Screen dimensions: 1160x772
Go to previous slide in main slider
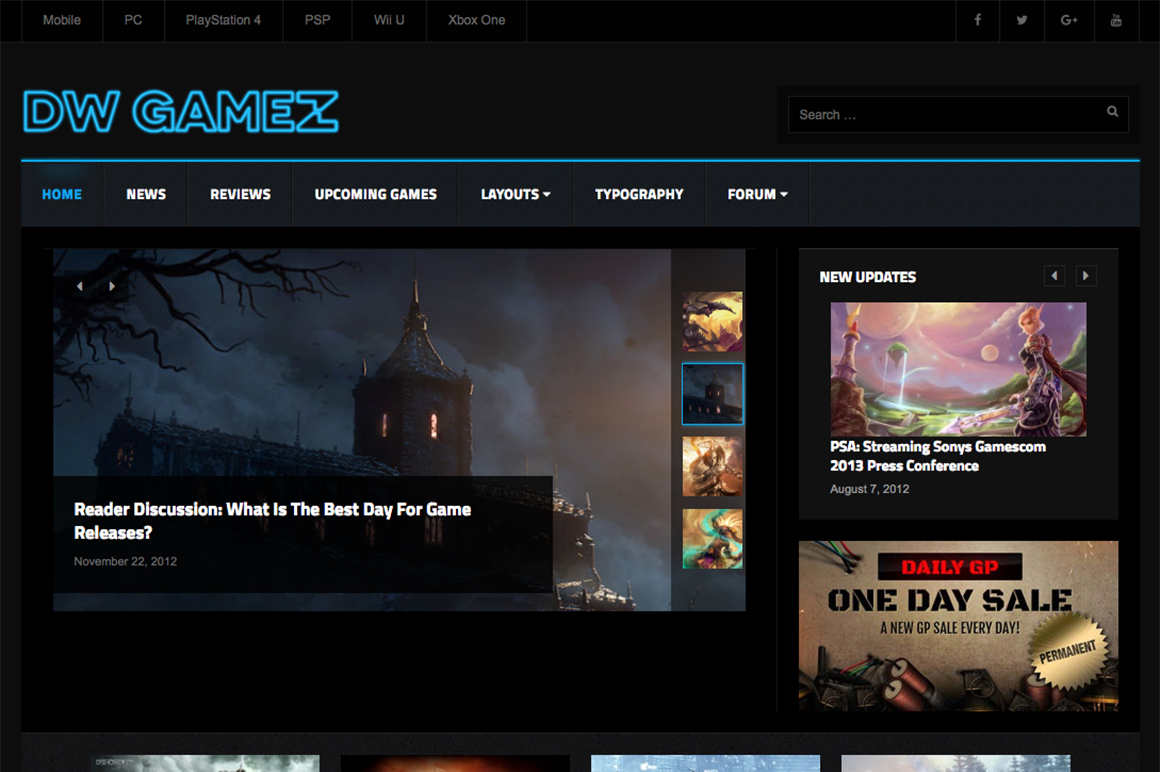(80, 286)
